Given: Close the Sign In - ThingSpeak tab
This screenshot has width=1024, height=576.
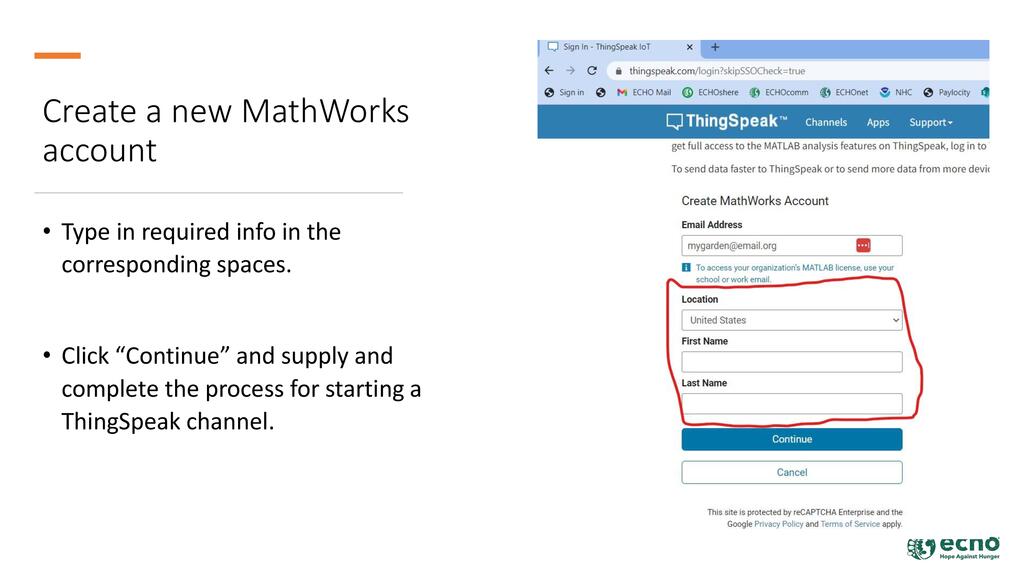Looking at the screenshot, I should pyautogui.click(x=689, y=47).
